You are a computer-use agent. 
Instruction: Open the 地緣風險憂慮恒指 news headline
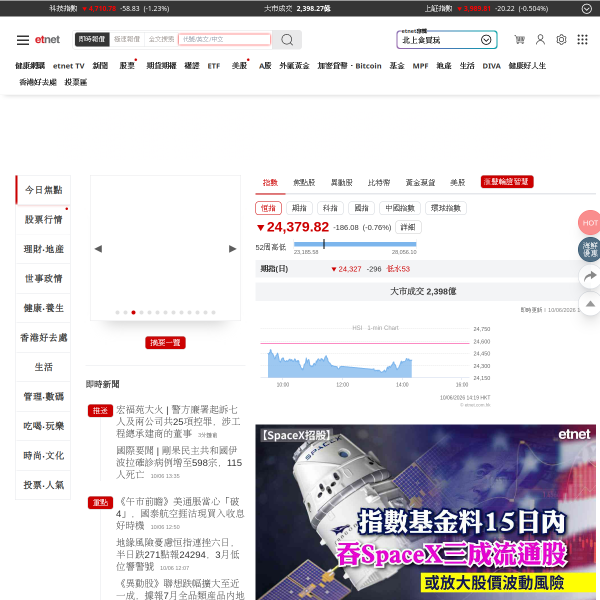click(x=178, y=554)
